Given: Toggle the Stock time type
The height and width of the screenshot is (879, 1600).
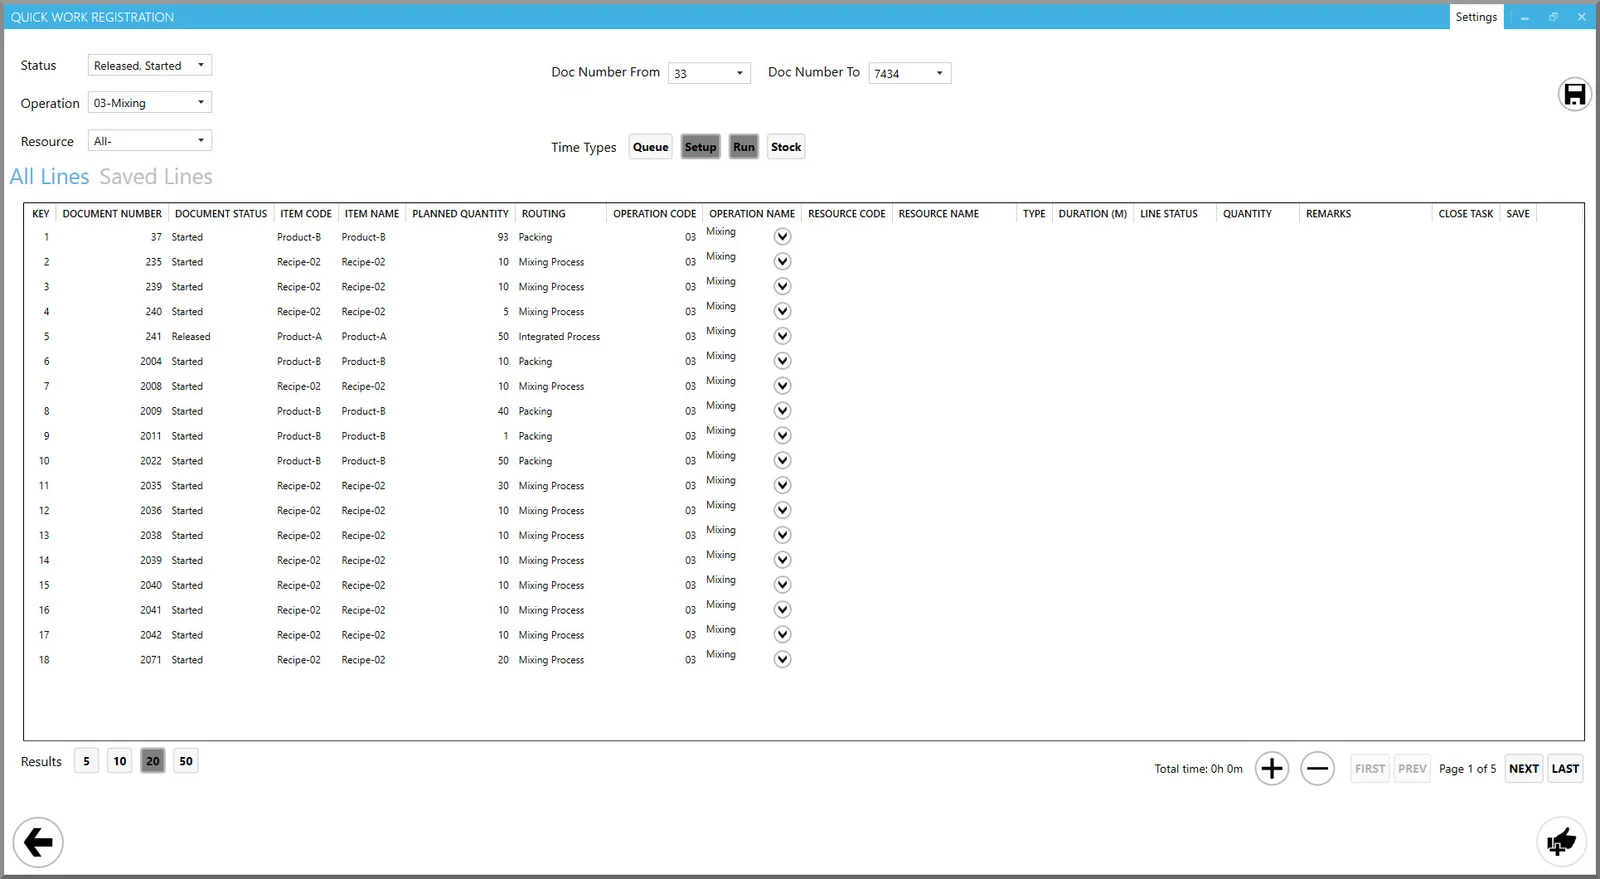Looking at the screenshot, I should 786,147.
